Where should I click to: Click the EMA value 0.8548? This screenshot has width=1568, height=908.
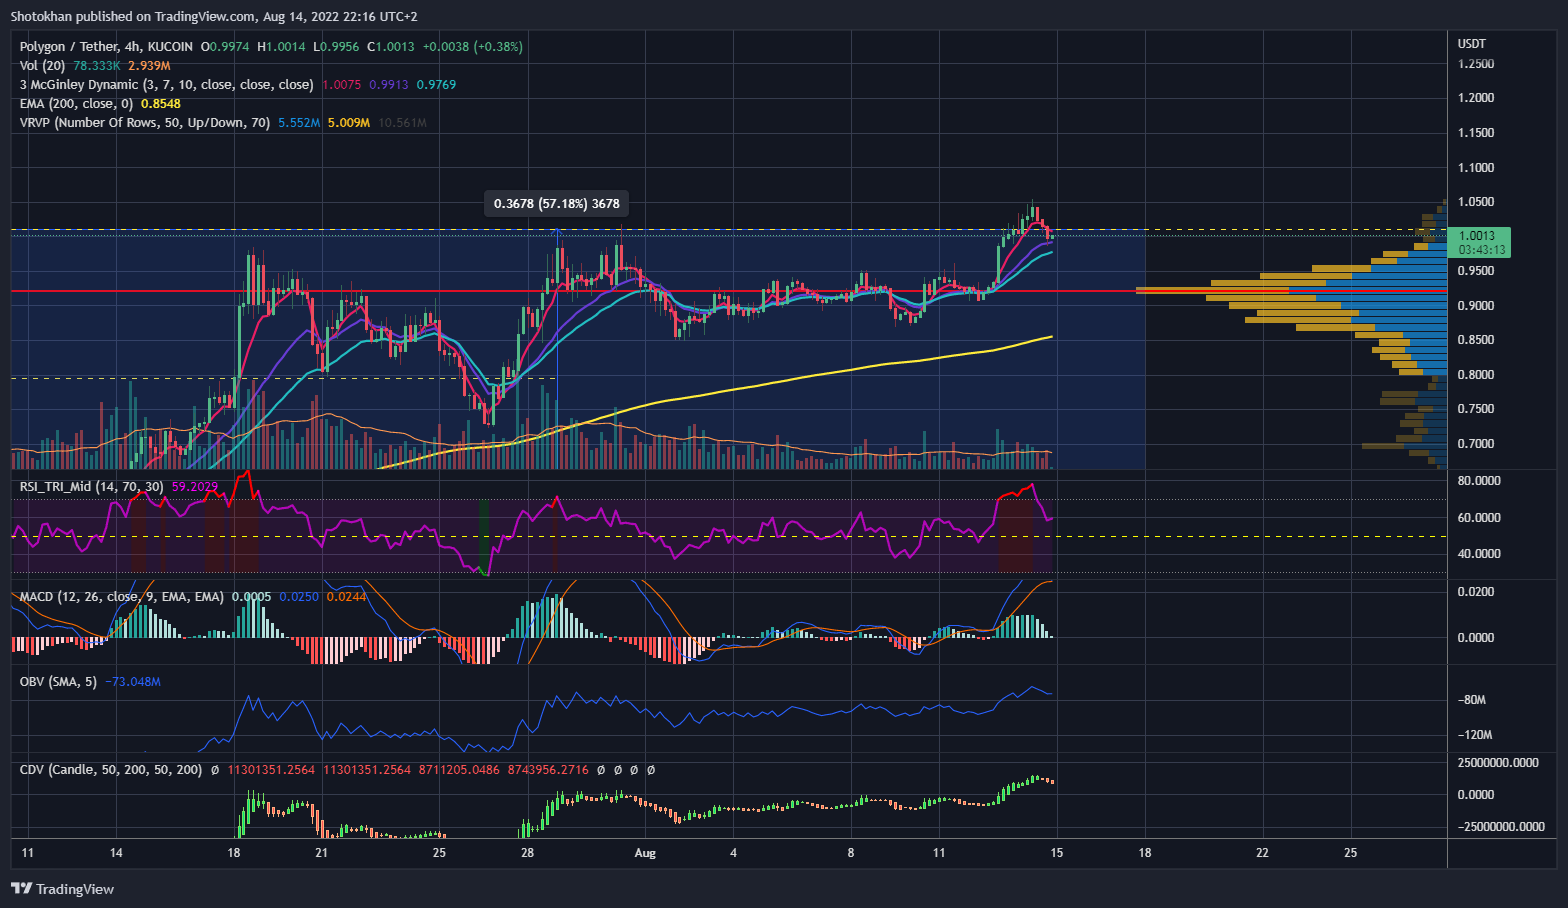pos(161,104)
